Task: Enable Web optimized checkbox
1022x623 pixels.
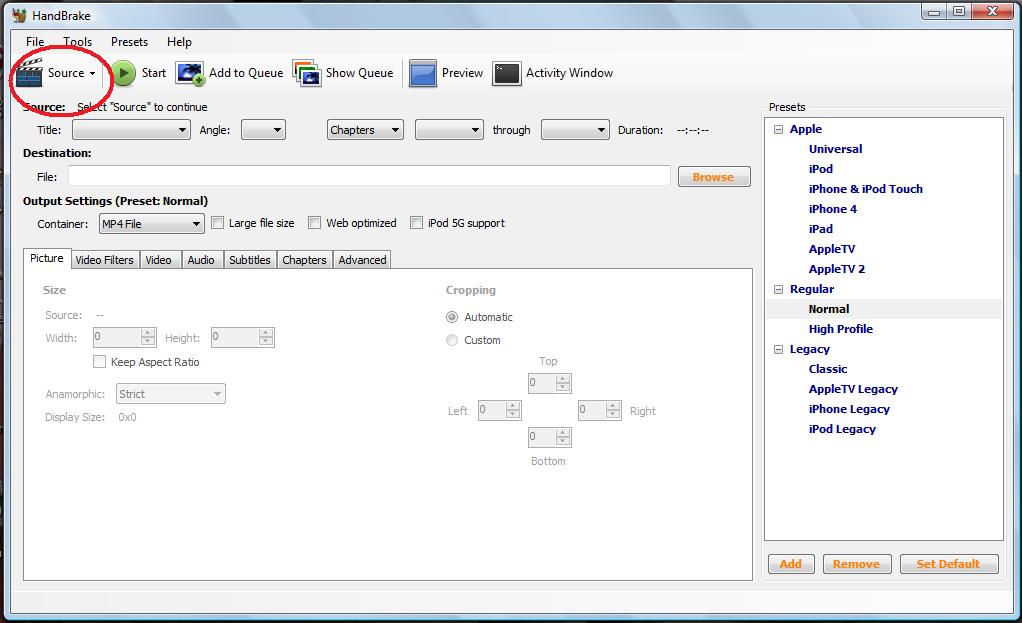Action: coord(315,223)
